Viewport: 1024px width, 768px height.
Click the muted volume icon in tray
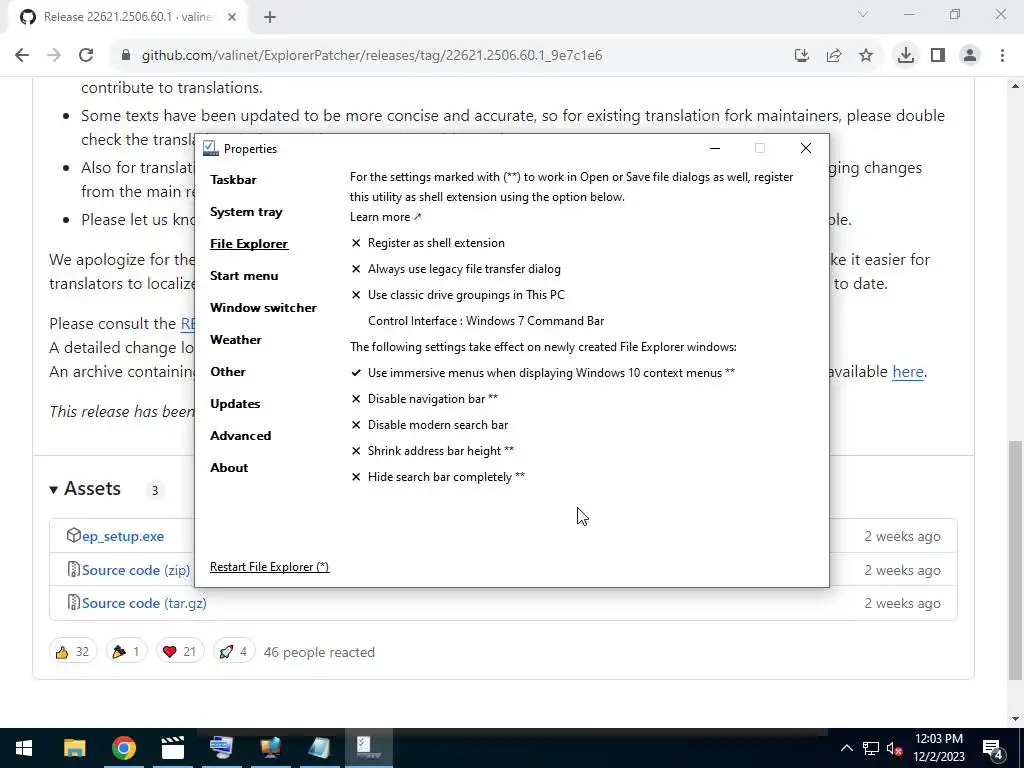click(x=895, y=748)
